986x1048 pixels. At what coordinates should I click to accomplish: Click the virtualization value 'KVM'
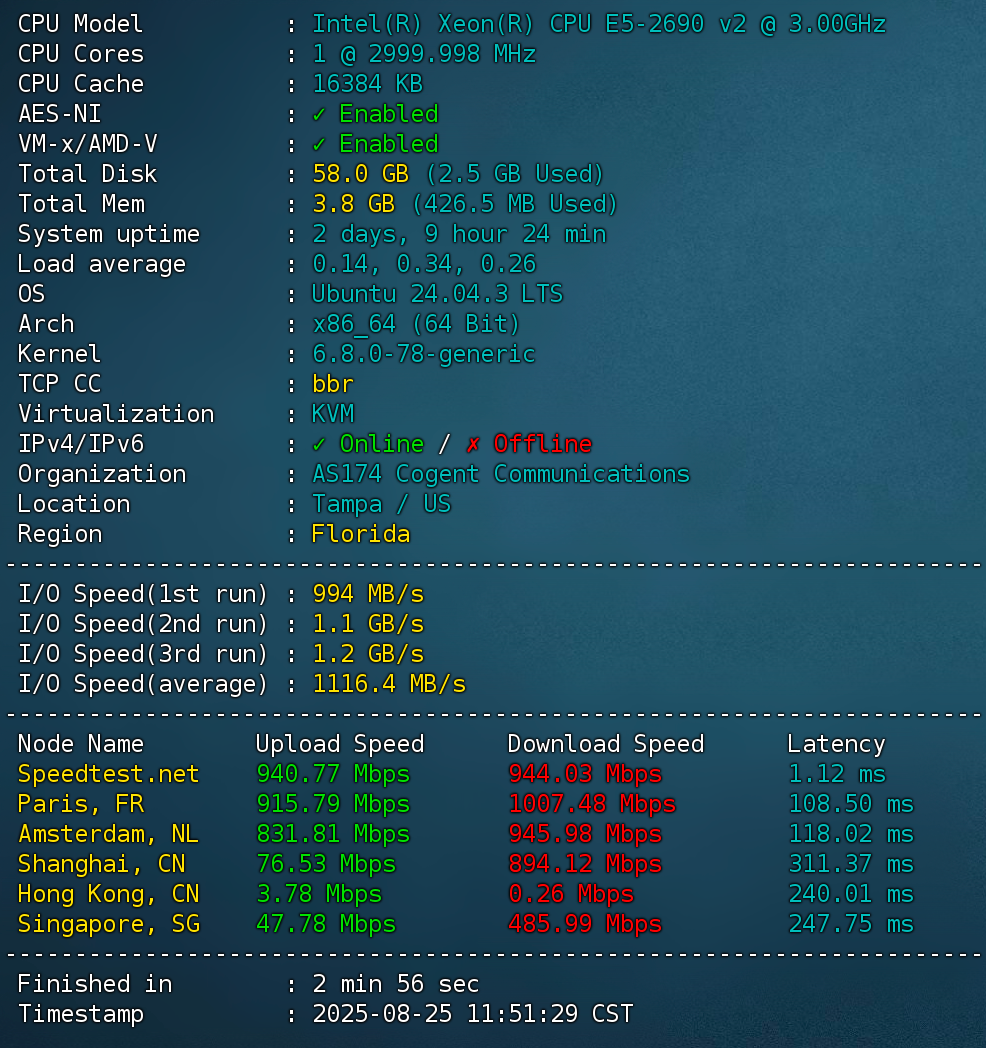point(333,414)
